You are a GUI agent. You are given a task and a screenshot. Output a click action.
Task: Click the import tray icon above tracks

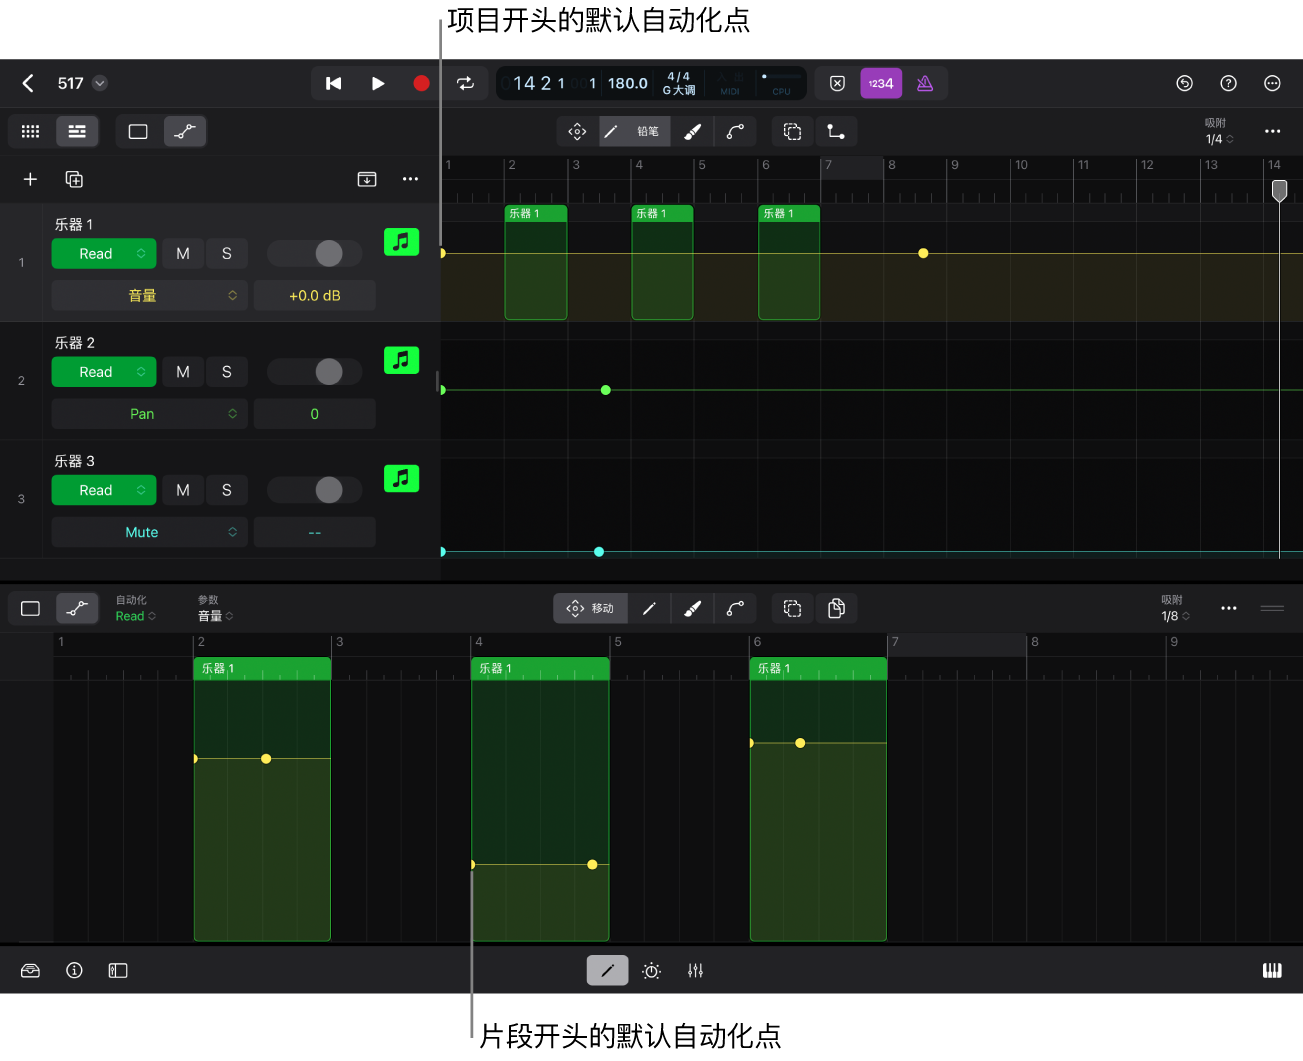pos(367,179)
